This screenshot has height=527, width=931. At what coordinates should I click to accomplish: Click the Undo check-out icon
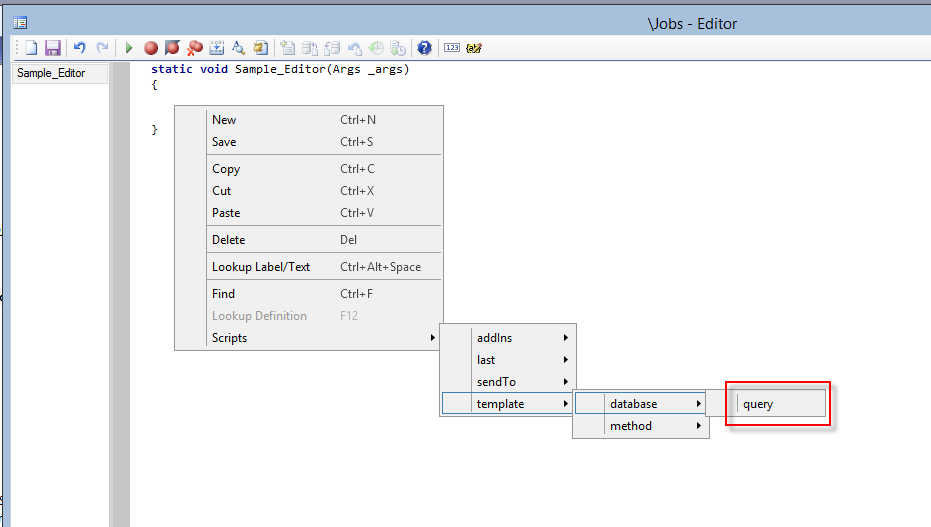click(354, 48)
